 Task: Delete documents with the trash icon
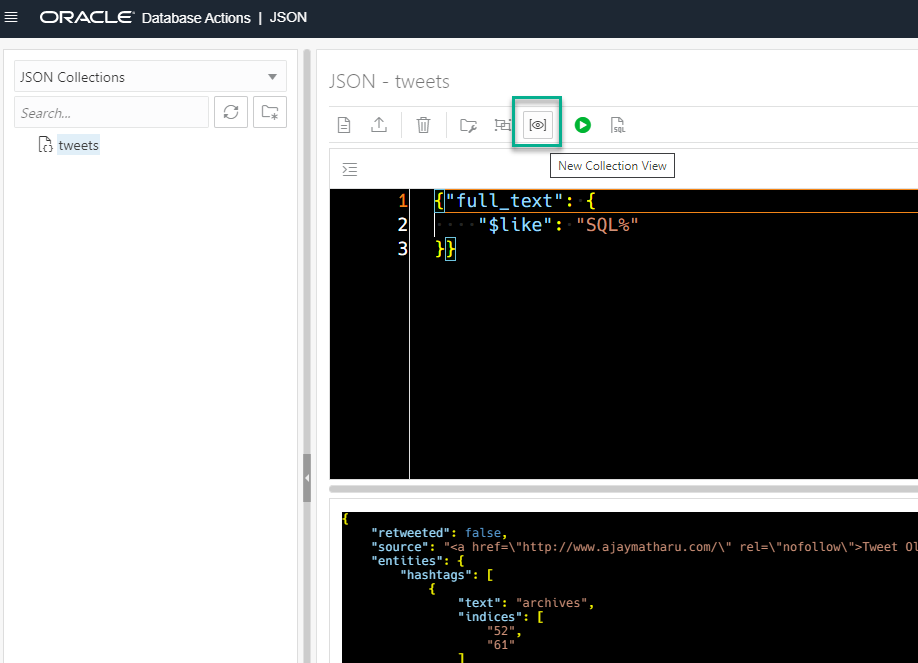click(423, 125)
